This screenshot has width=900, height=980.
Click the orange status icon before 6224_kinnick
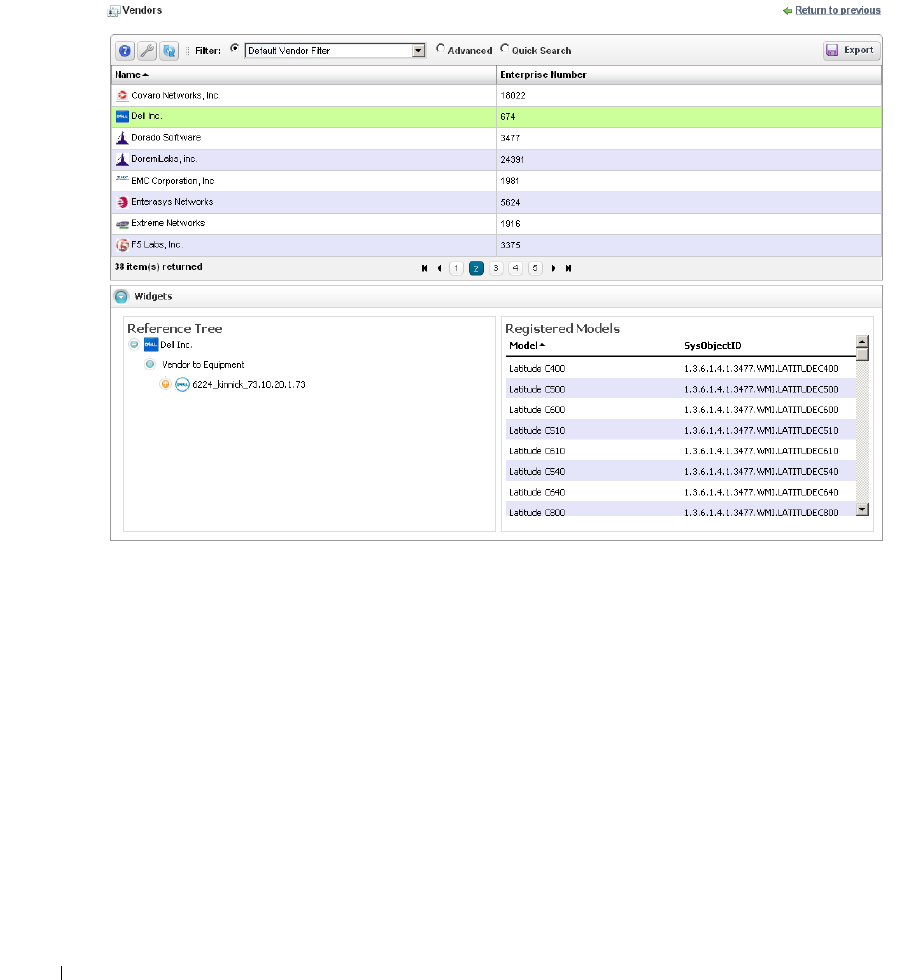tap(165, 384)
